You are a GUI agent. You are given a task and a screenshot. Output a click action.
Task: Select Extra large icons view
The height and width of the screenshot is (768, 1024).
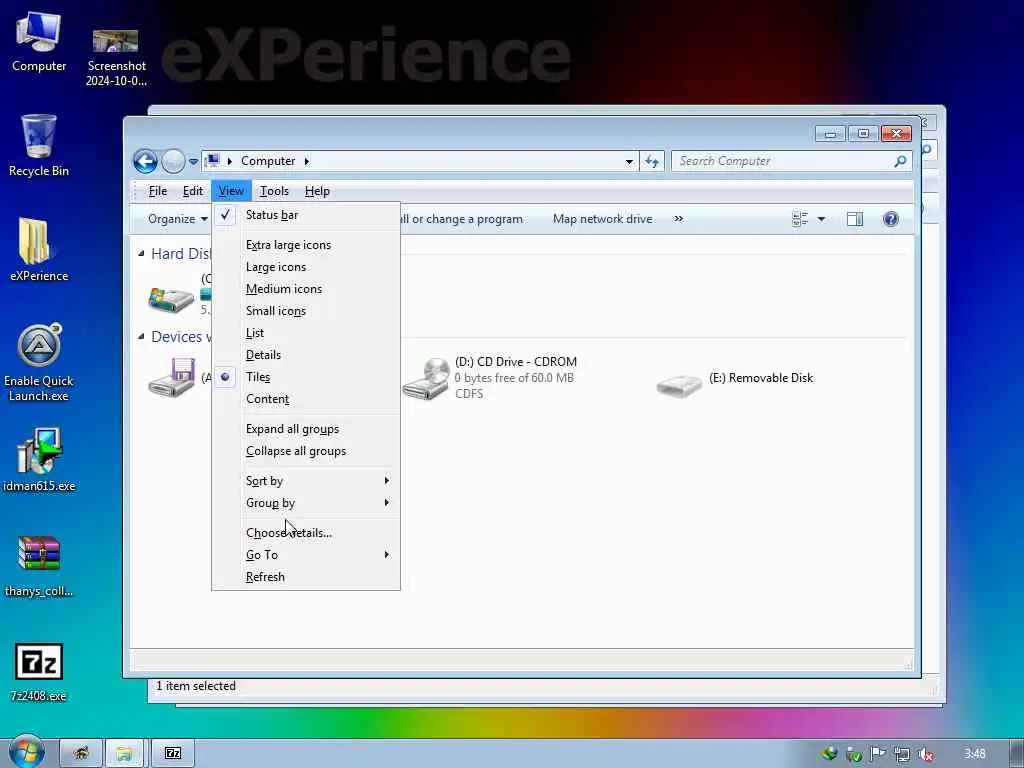306,245
